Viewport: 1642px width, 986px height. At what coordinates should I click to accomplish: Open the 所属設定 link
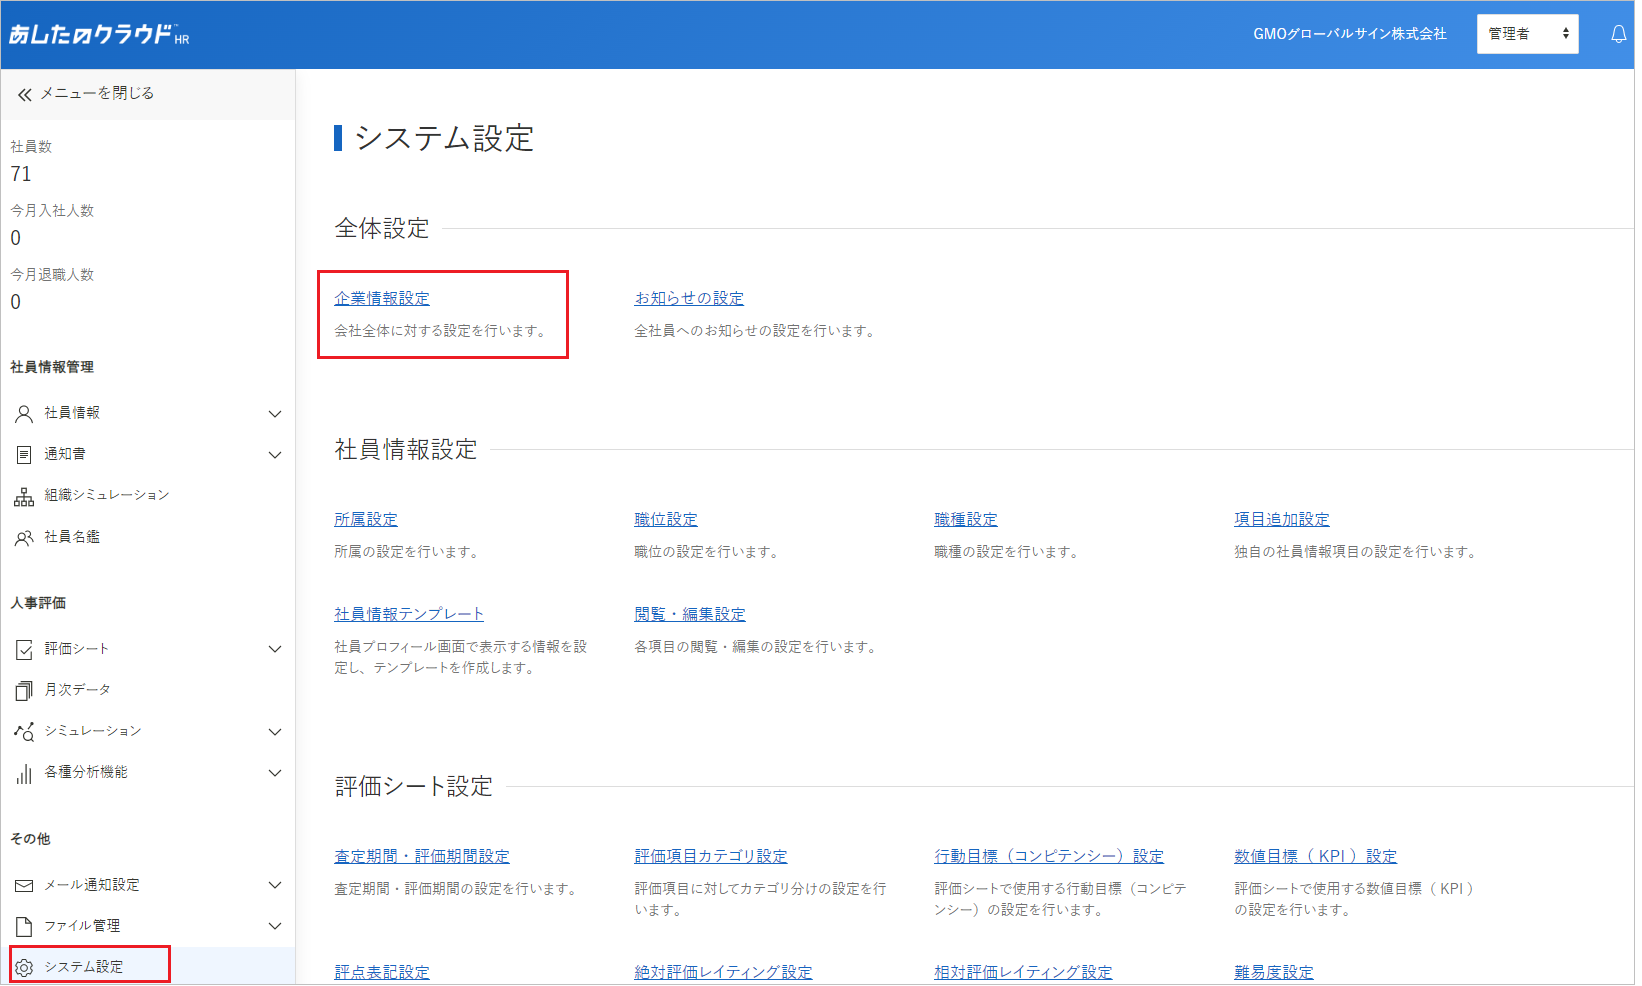(366, 520)
